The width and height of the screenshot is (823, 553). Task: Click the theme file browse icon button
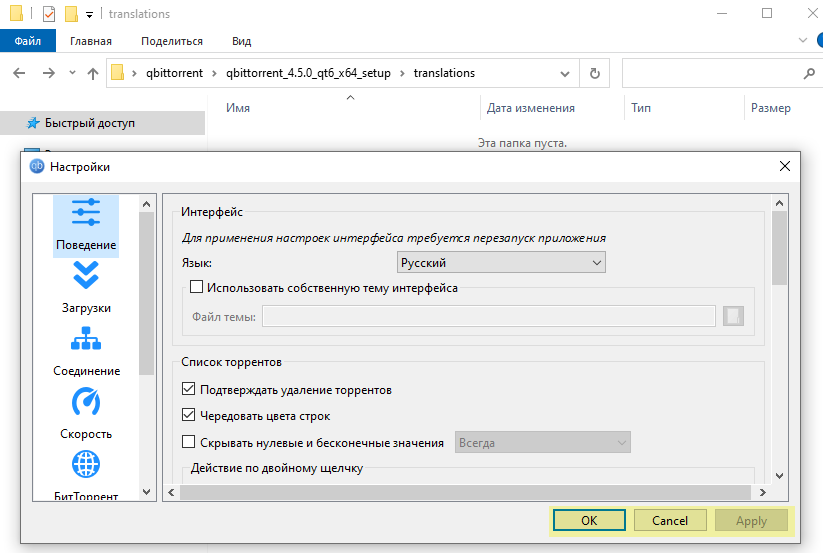tap(735, 317)
